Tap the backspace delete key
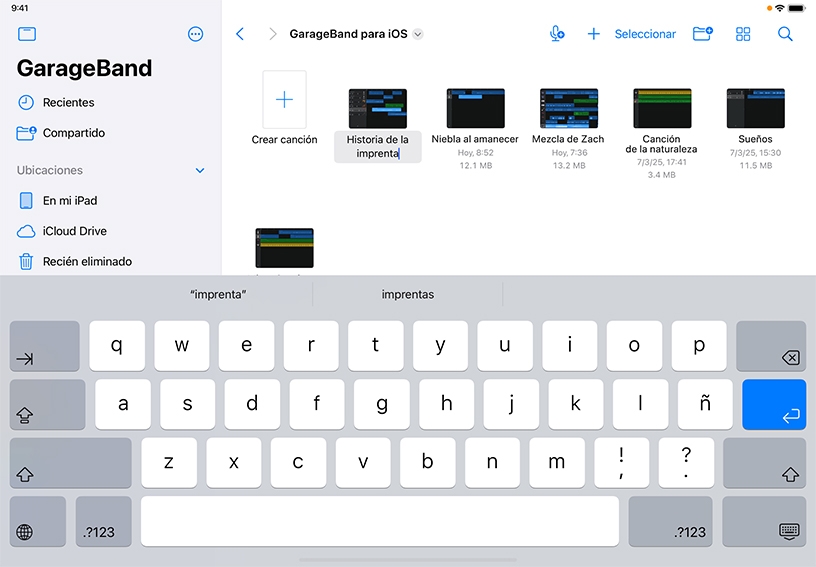Screen dimensions: 816x567 click(x=771, y=346)
